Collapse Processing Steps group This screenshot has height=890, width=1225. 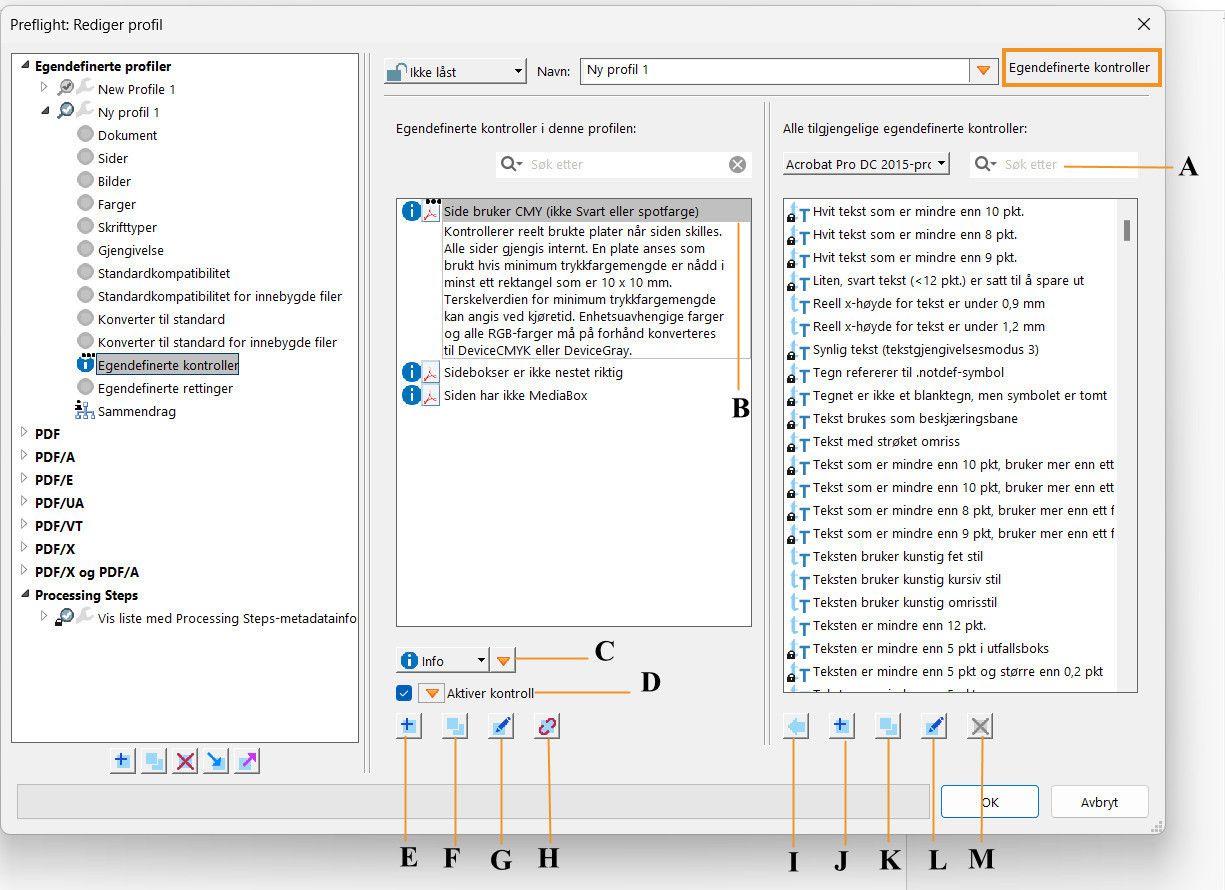[x=25, y=595]
